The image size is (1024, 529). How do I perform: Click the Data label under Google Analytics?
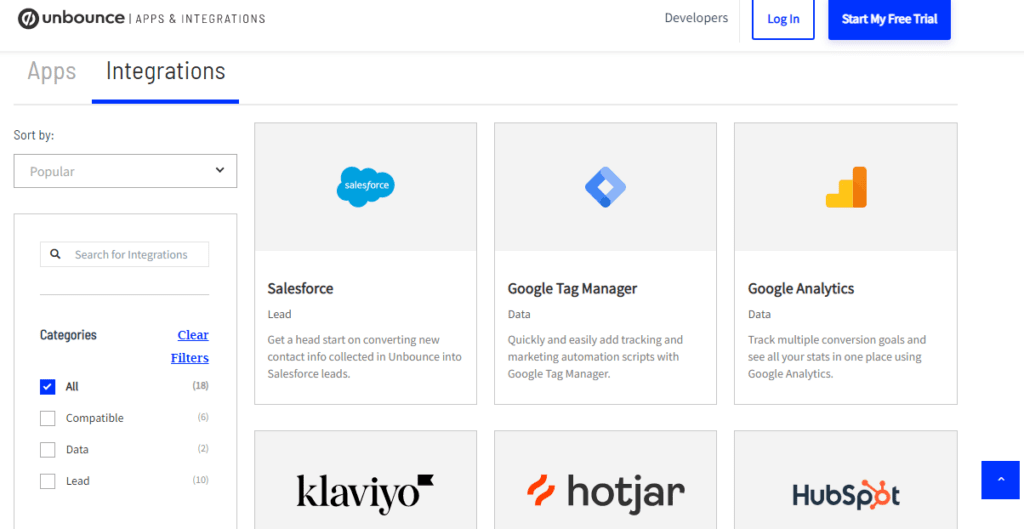[x=760, y=314]
